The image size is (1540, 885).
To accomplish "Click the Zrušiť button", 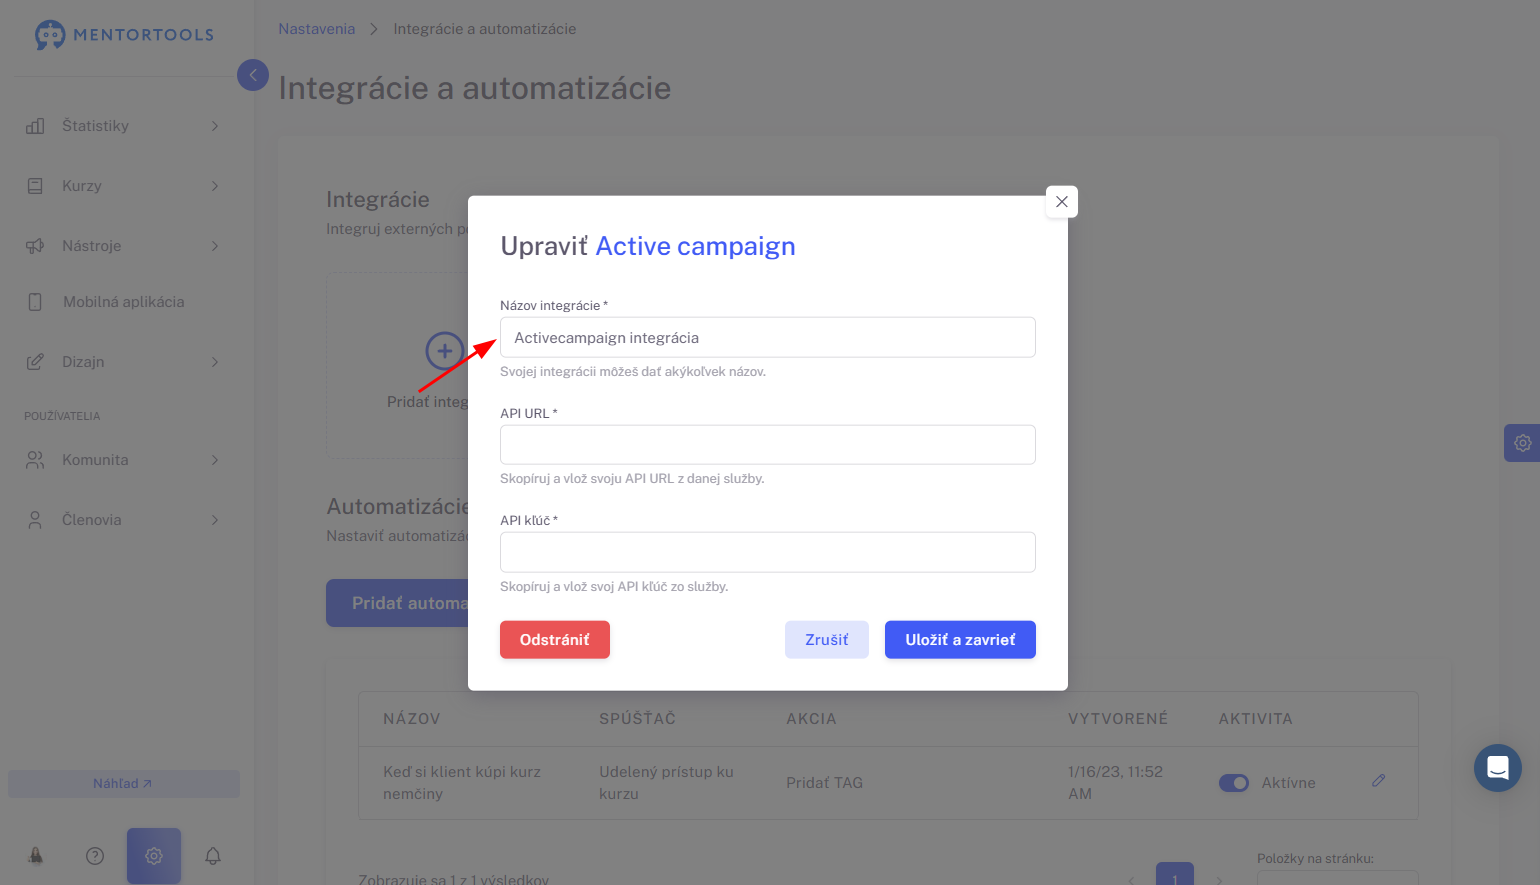I will pyautogui.click(x=827, y=640).
